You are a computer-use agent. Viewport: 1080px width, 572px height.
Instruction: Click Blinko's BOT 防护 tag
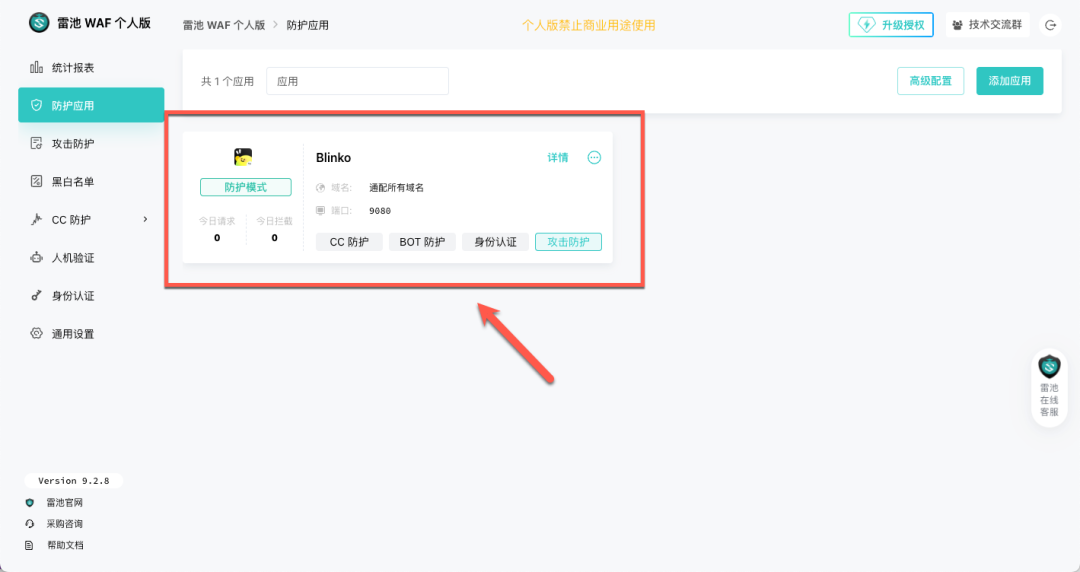[x=422, y=242]
